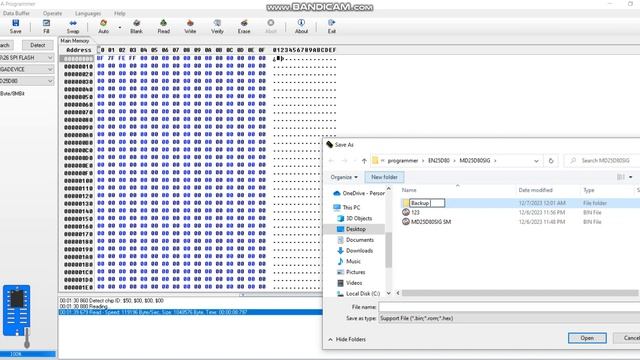
Task: Select address row 00000100
Action: coord(78,180)
